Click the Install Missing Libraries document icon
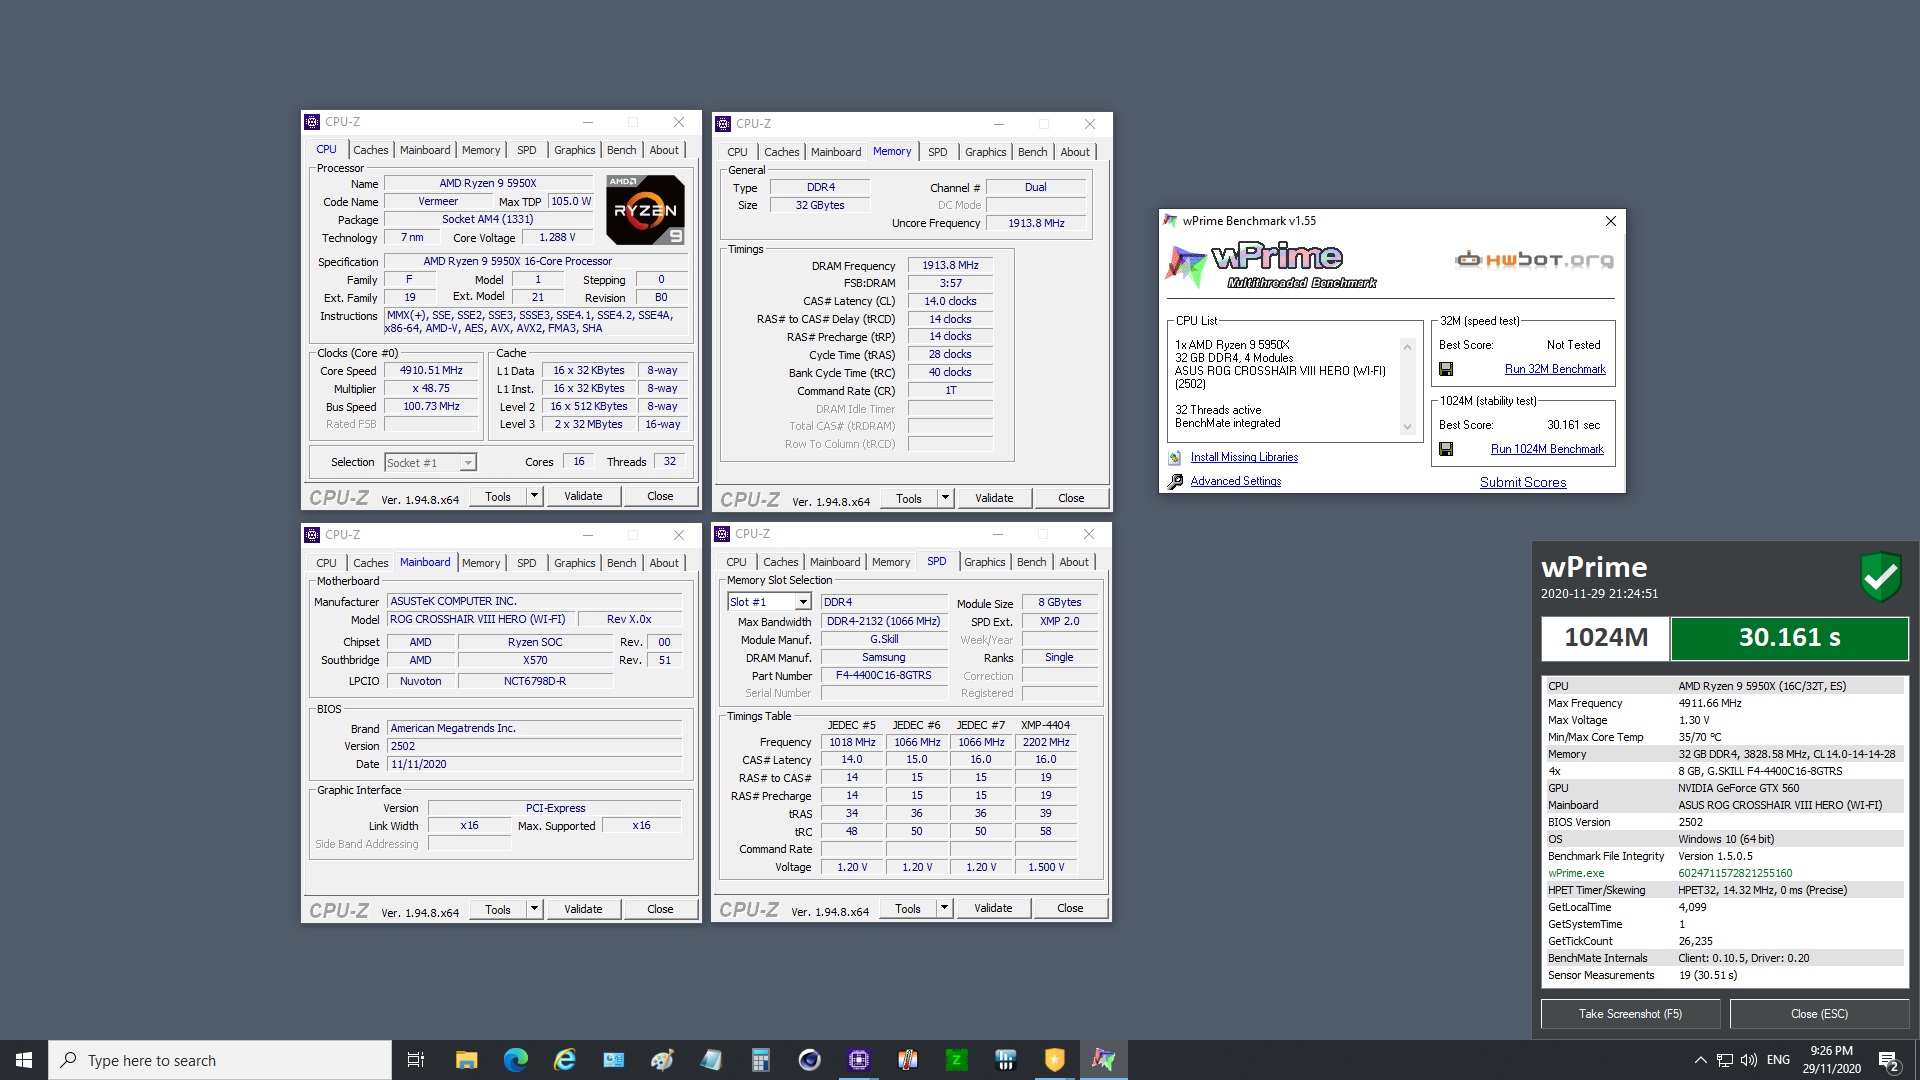 pyautogui.click(x=1175, y=457)
